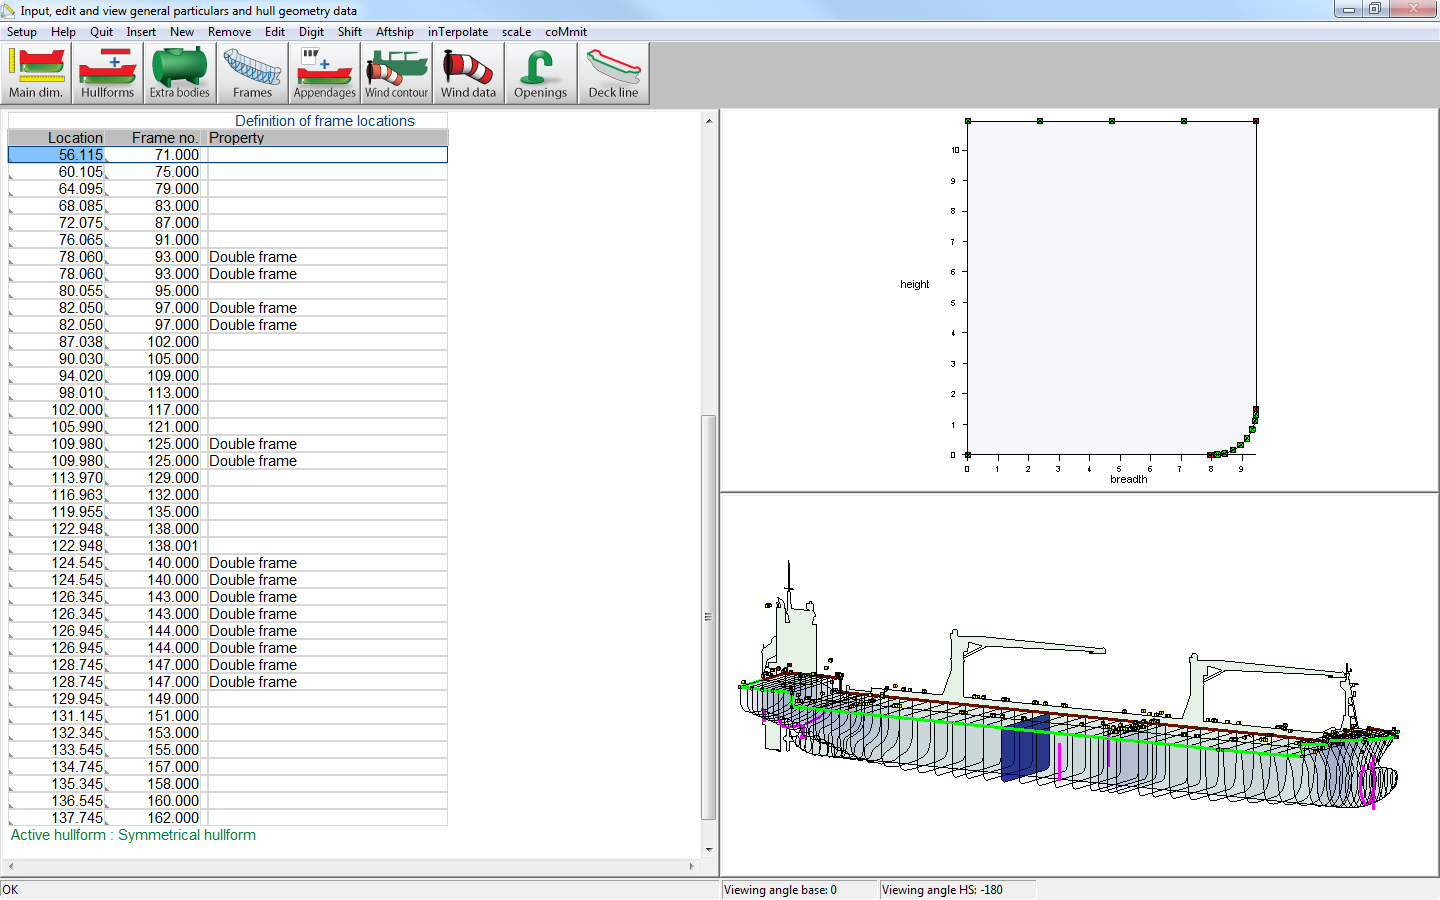Click the Wind contour icon
This screenshot has width=1440, height=900.
(x=396, y=73)
